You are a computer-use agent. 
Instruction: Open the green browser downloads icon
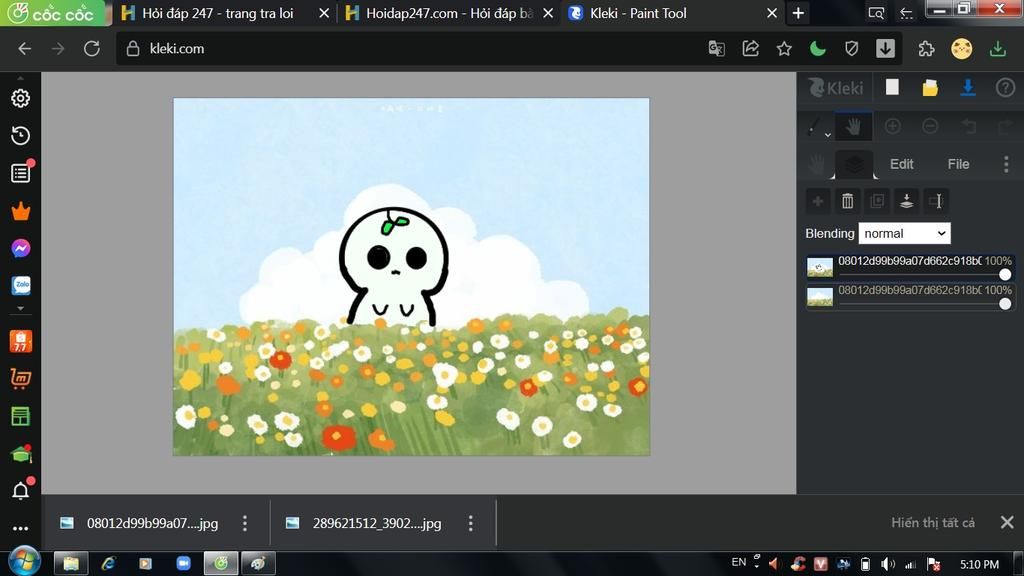coord(997,48)
